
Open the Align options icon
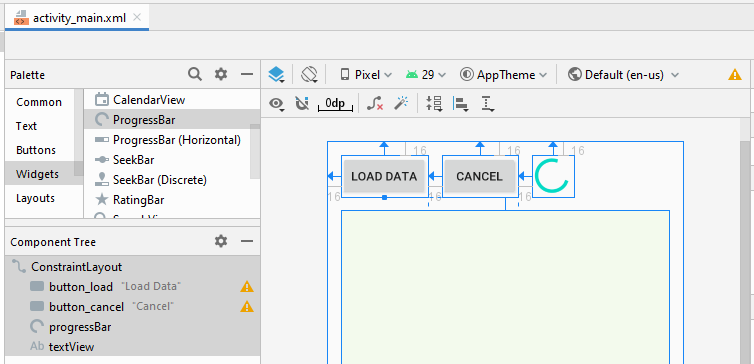coord(461,103)
